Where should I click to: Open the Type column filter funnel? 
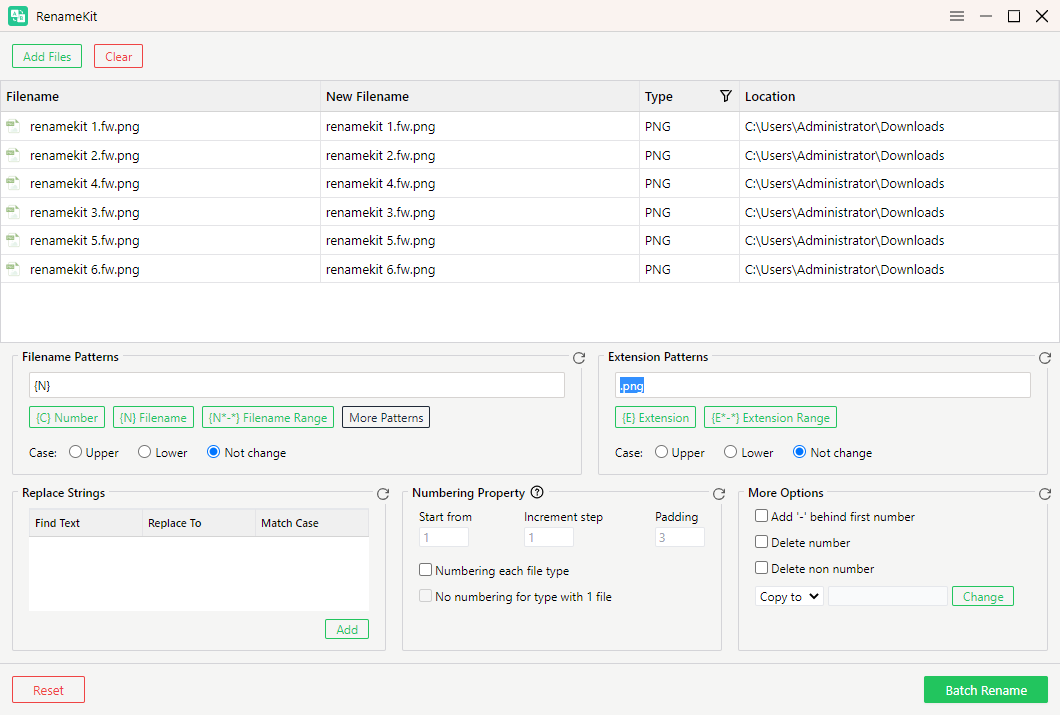[x=725, y=96]
